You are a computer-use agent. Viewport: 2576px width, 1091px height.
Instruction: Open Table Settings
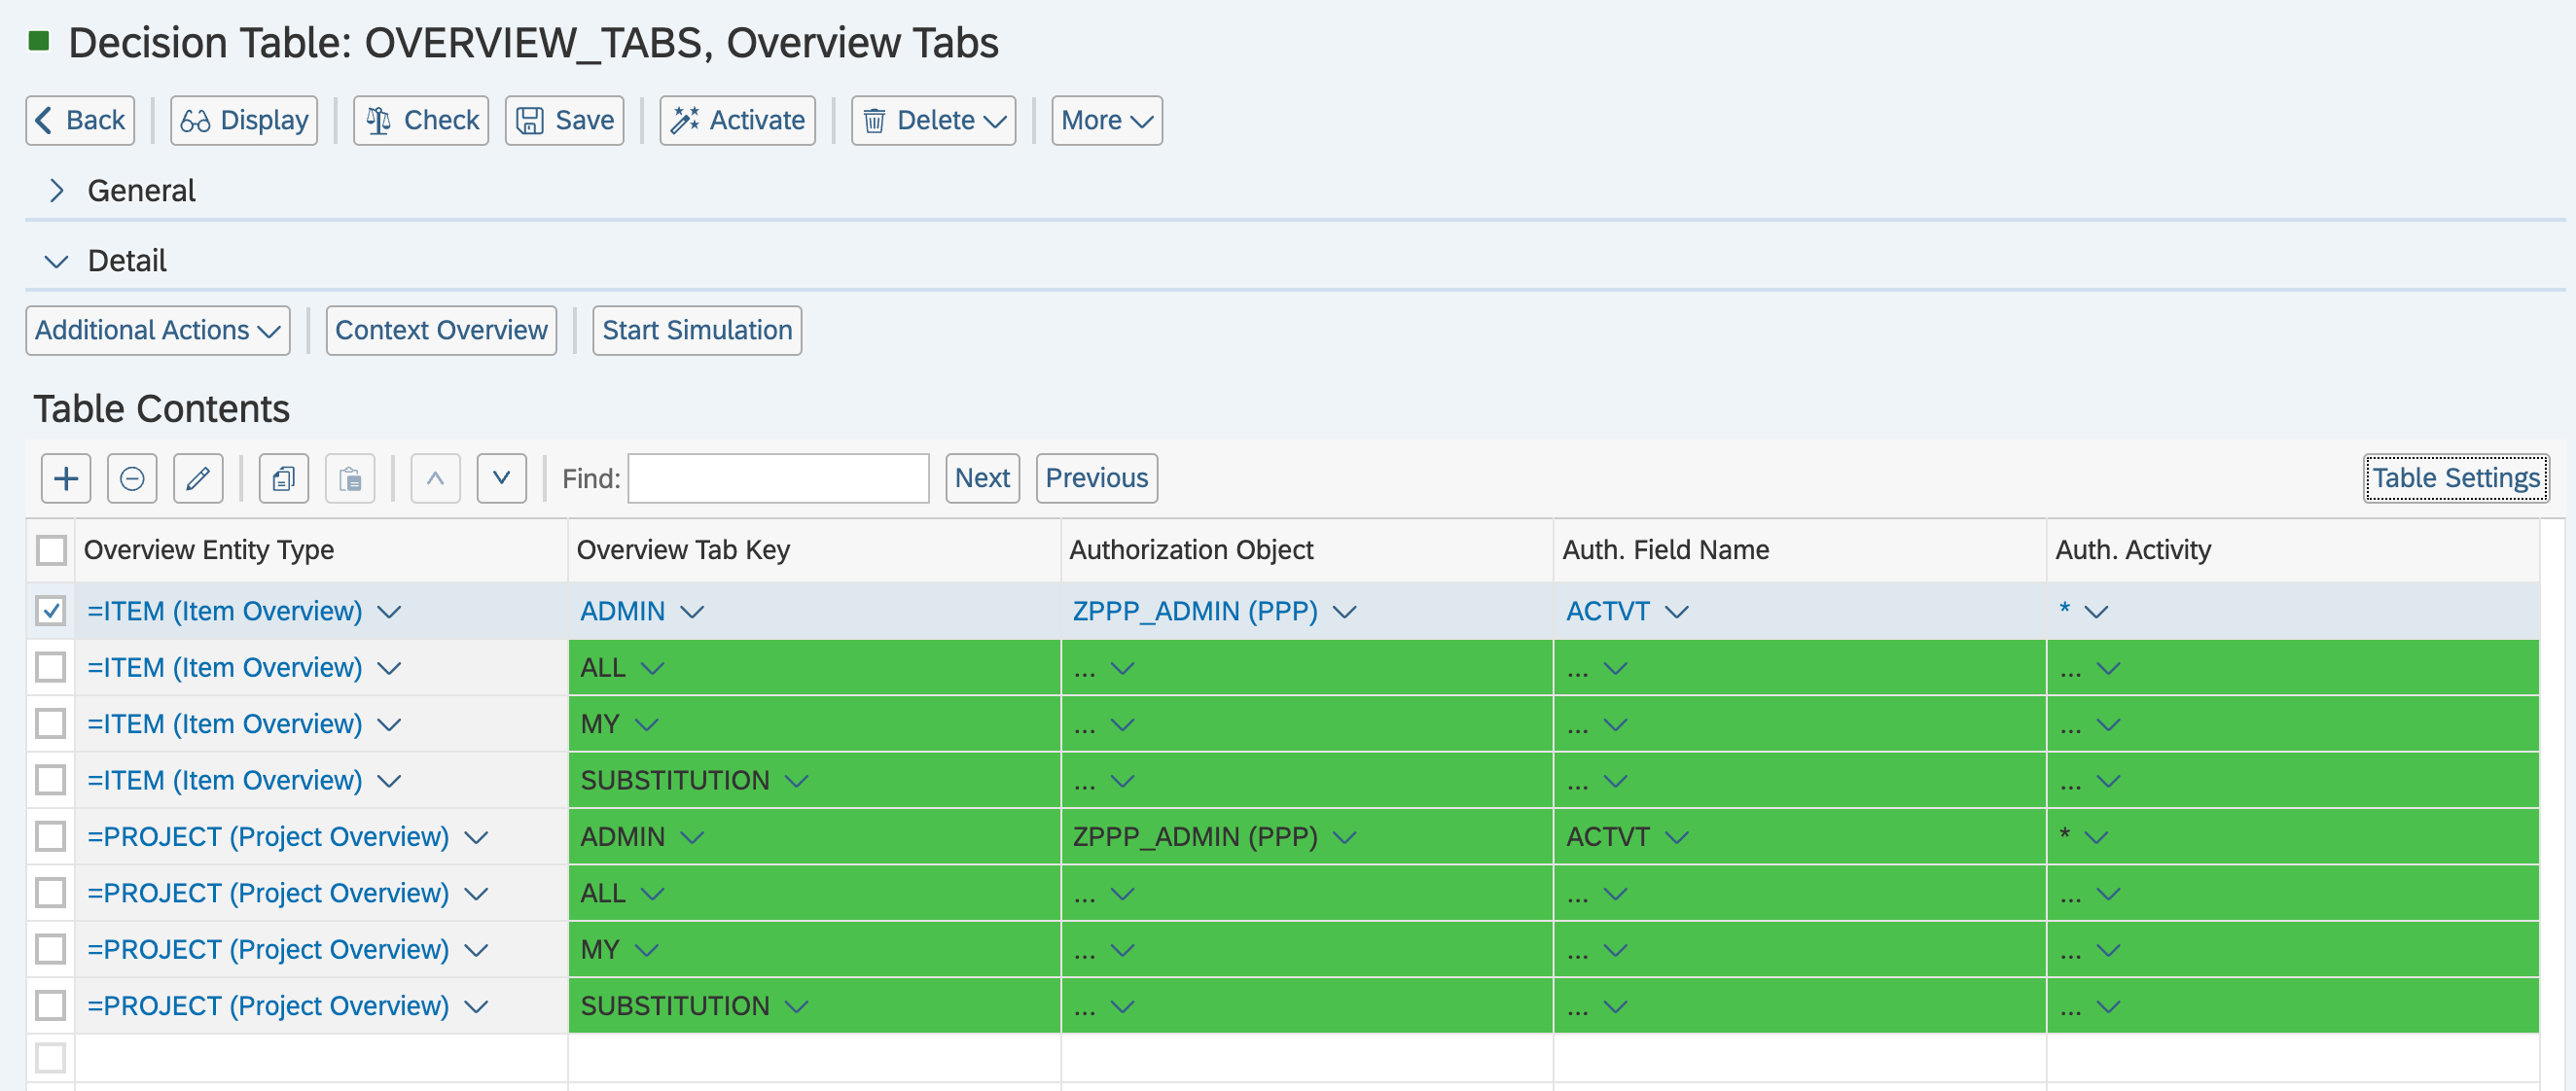[x=2455, y=478]
